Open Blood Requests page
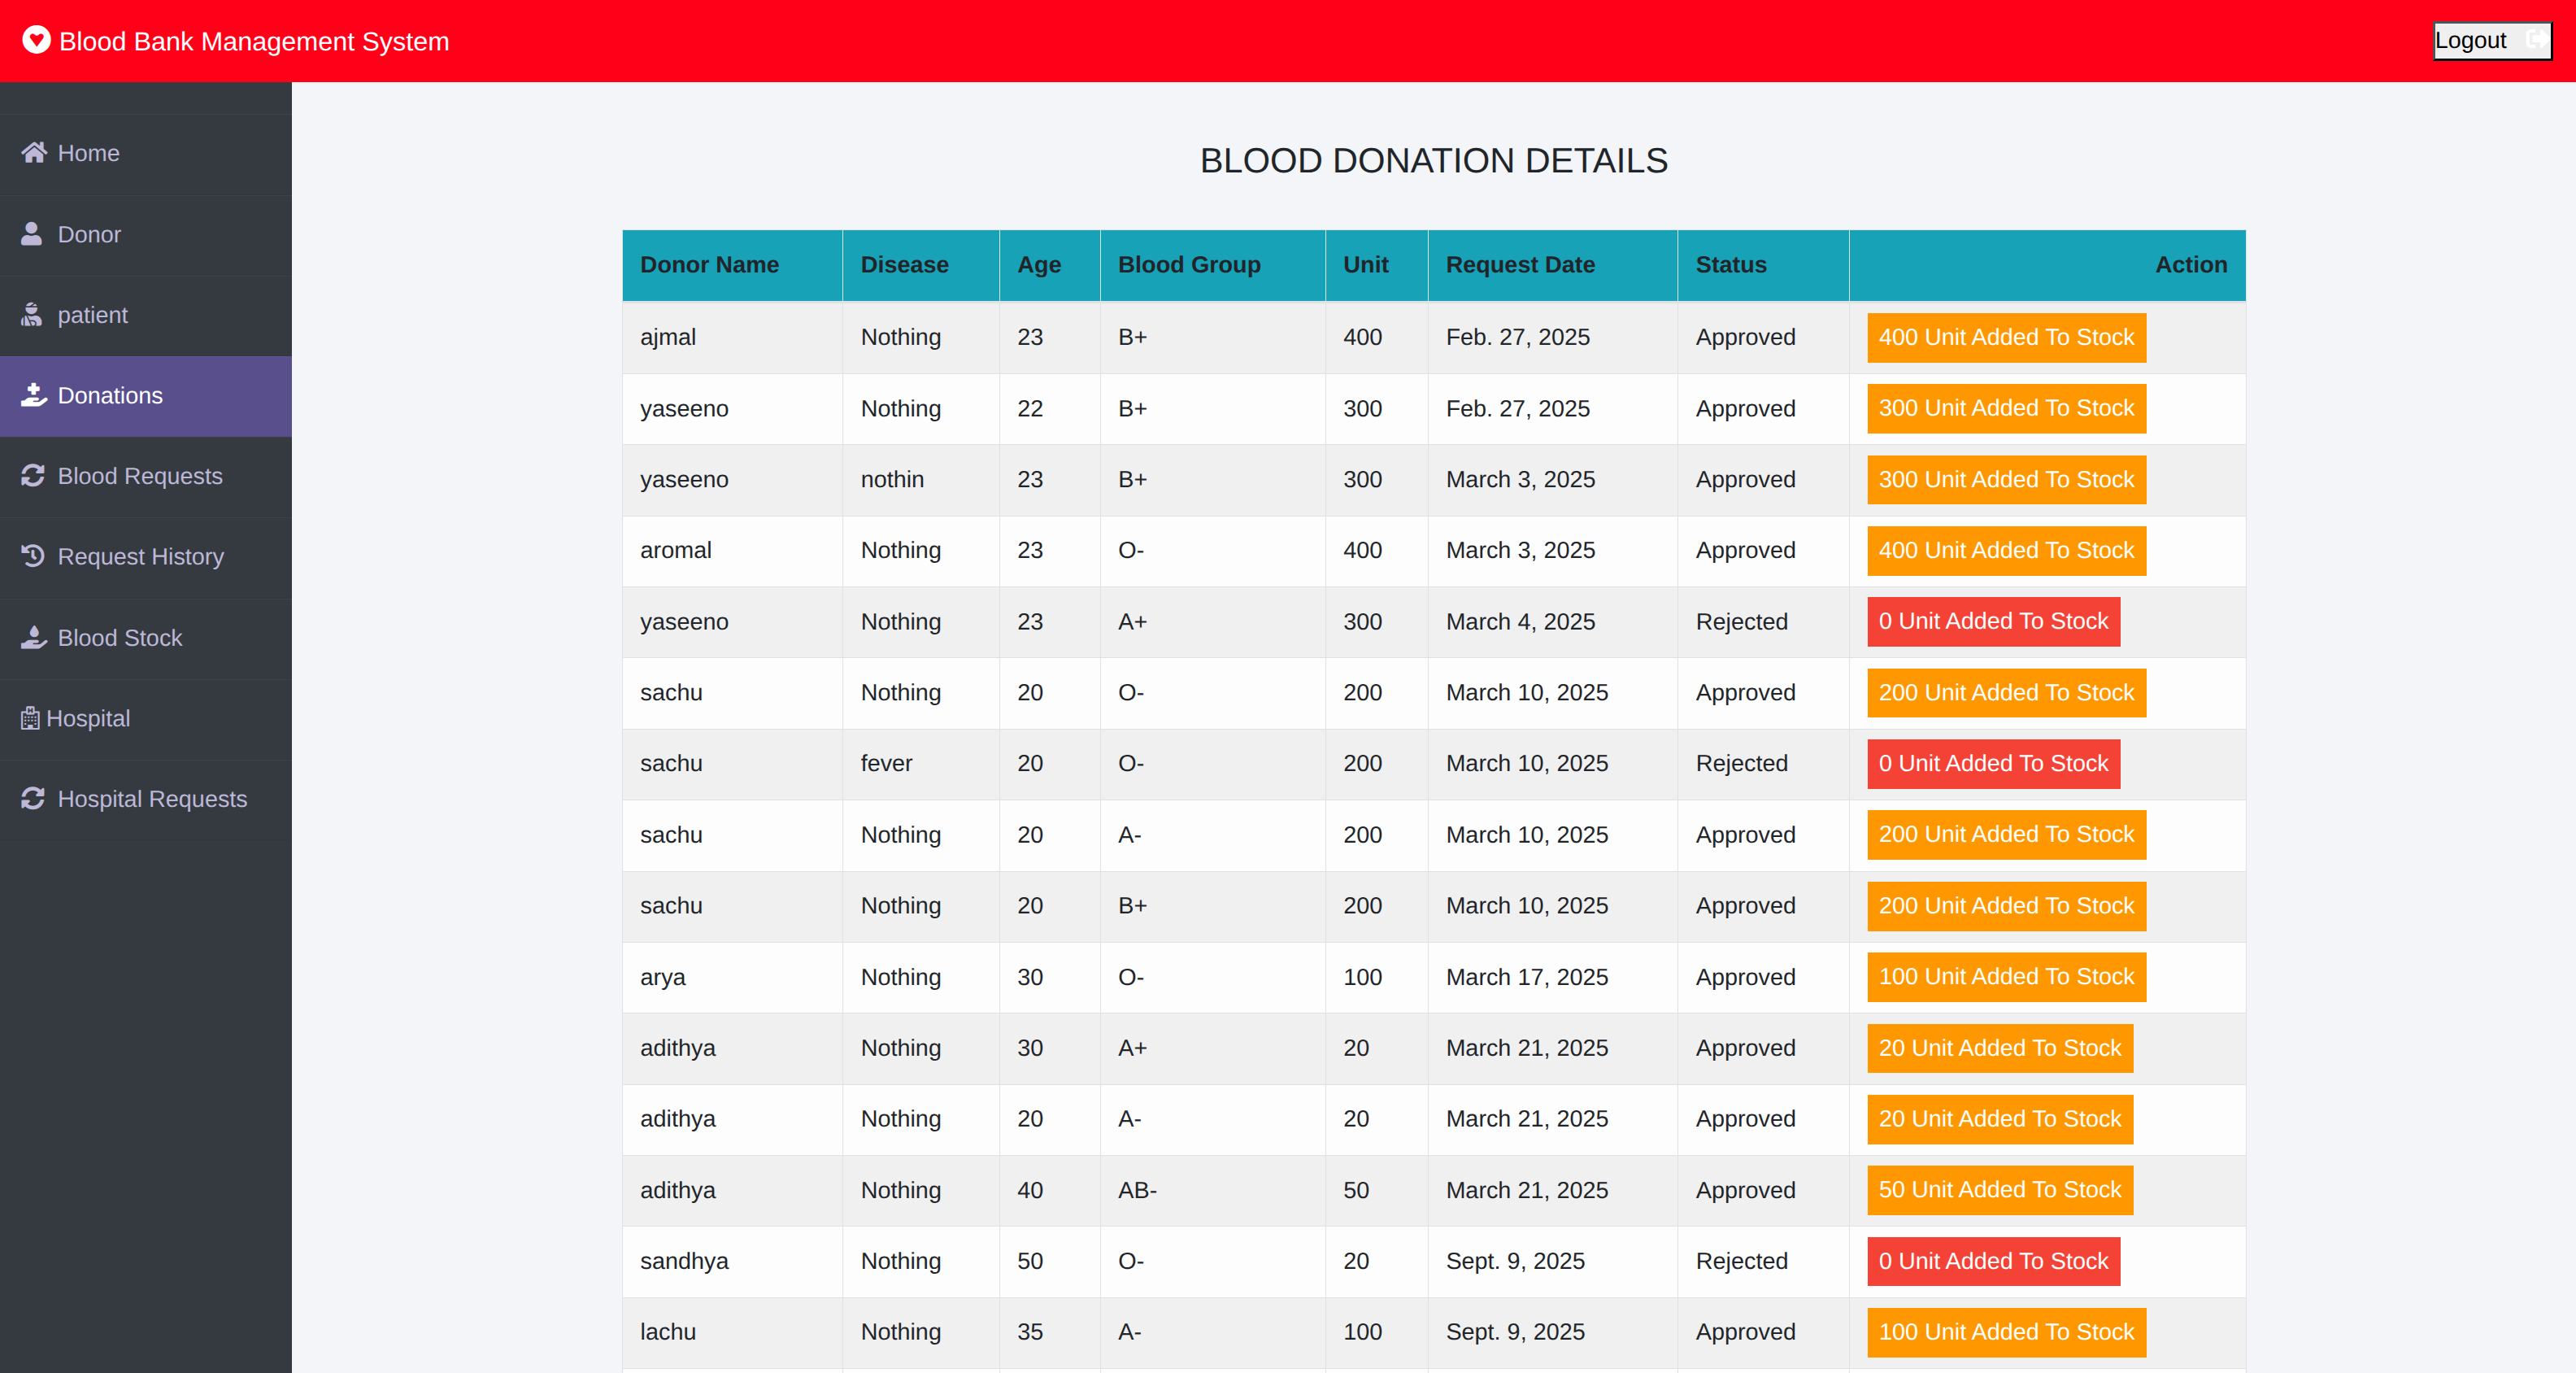The height and width of the screenshot is (1373, 2576). [146, 476]
